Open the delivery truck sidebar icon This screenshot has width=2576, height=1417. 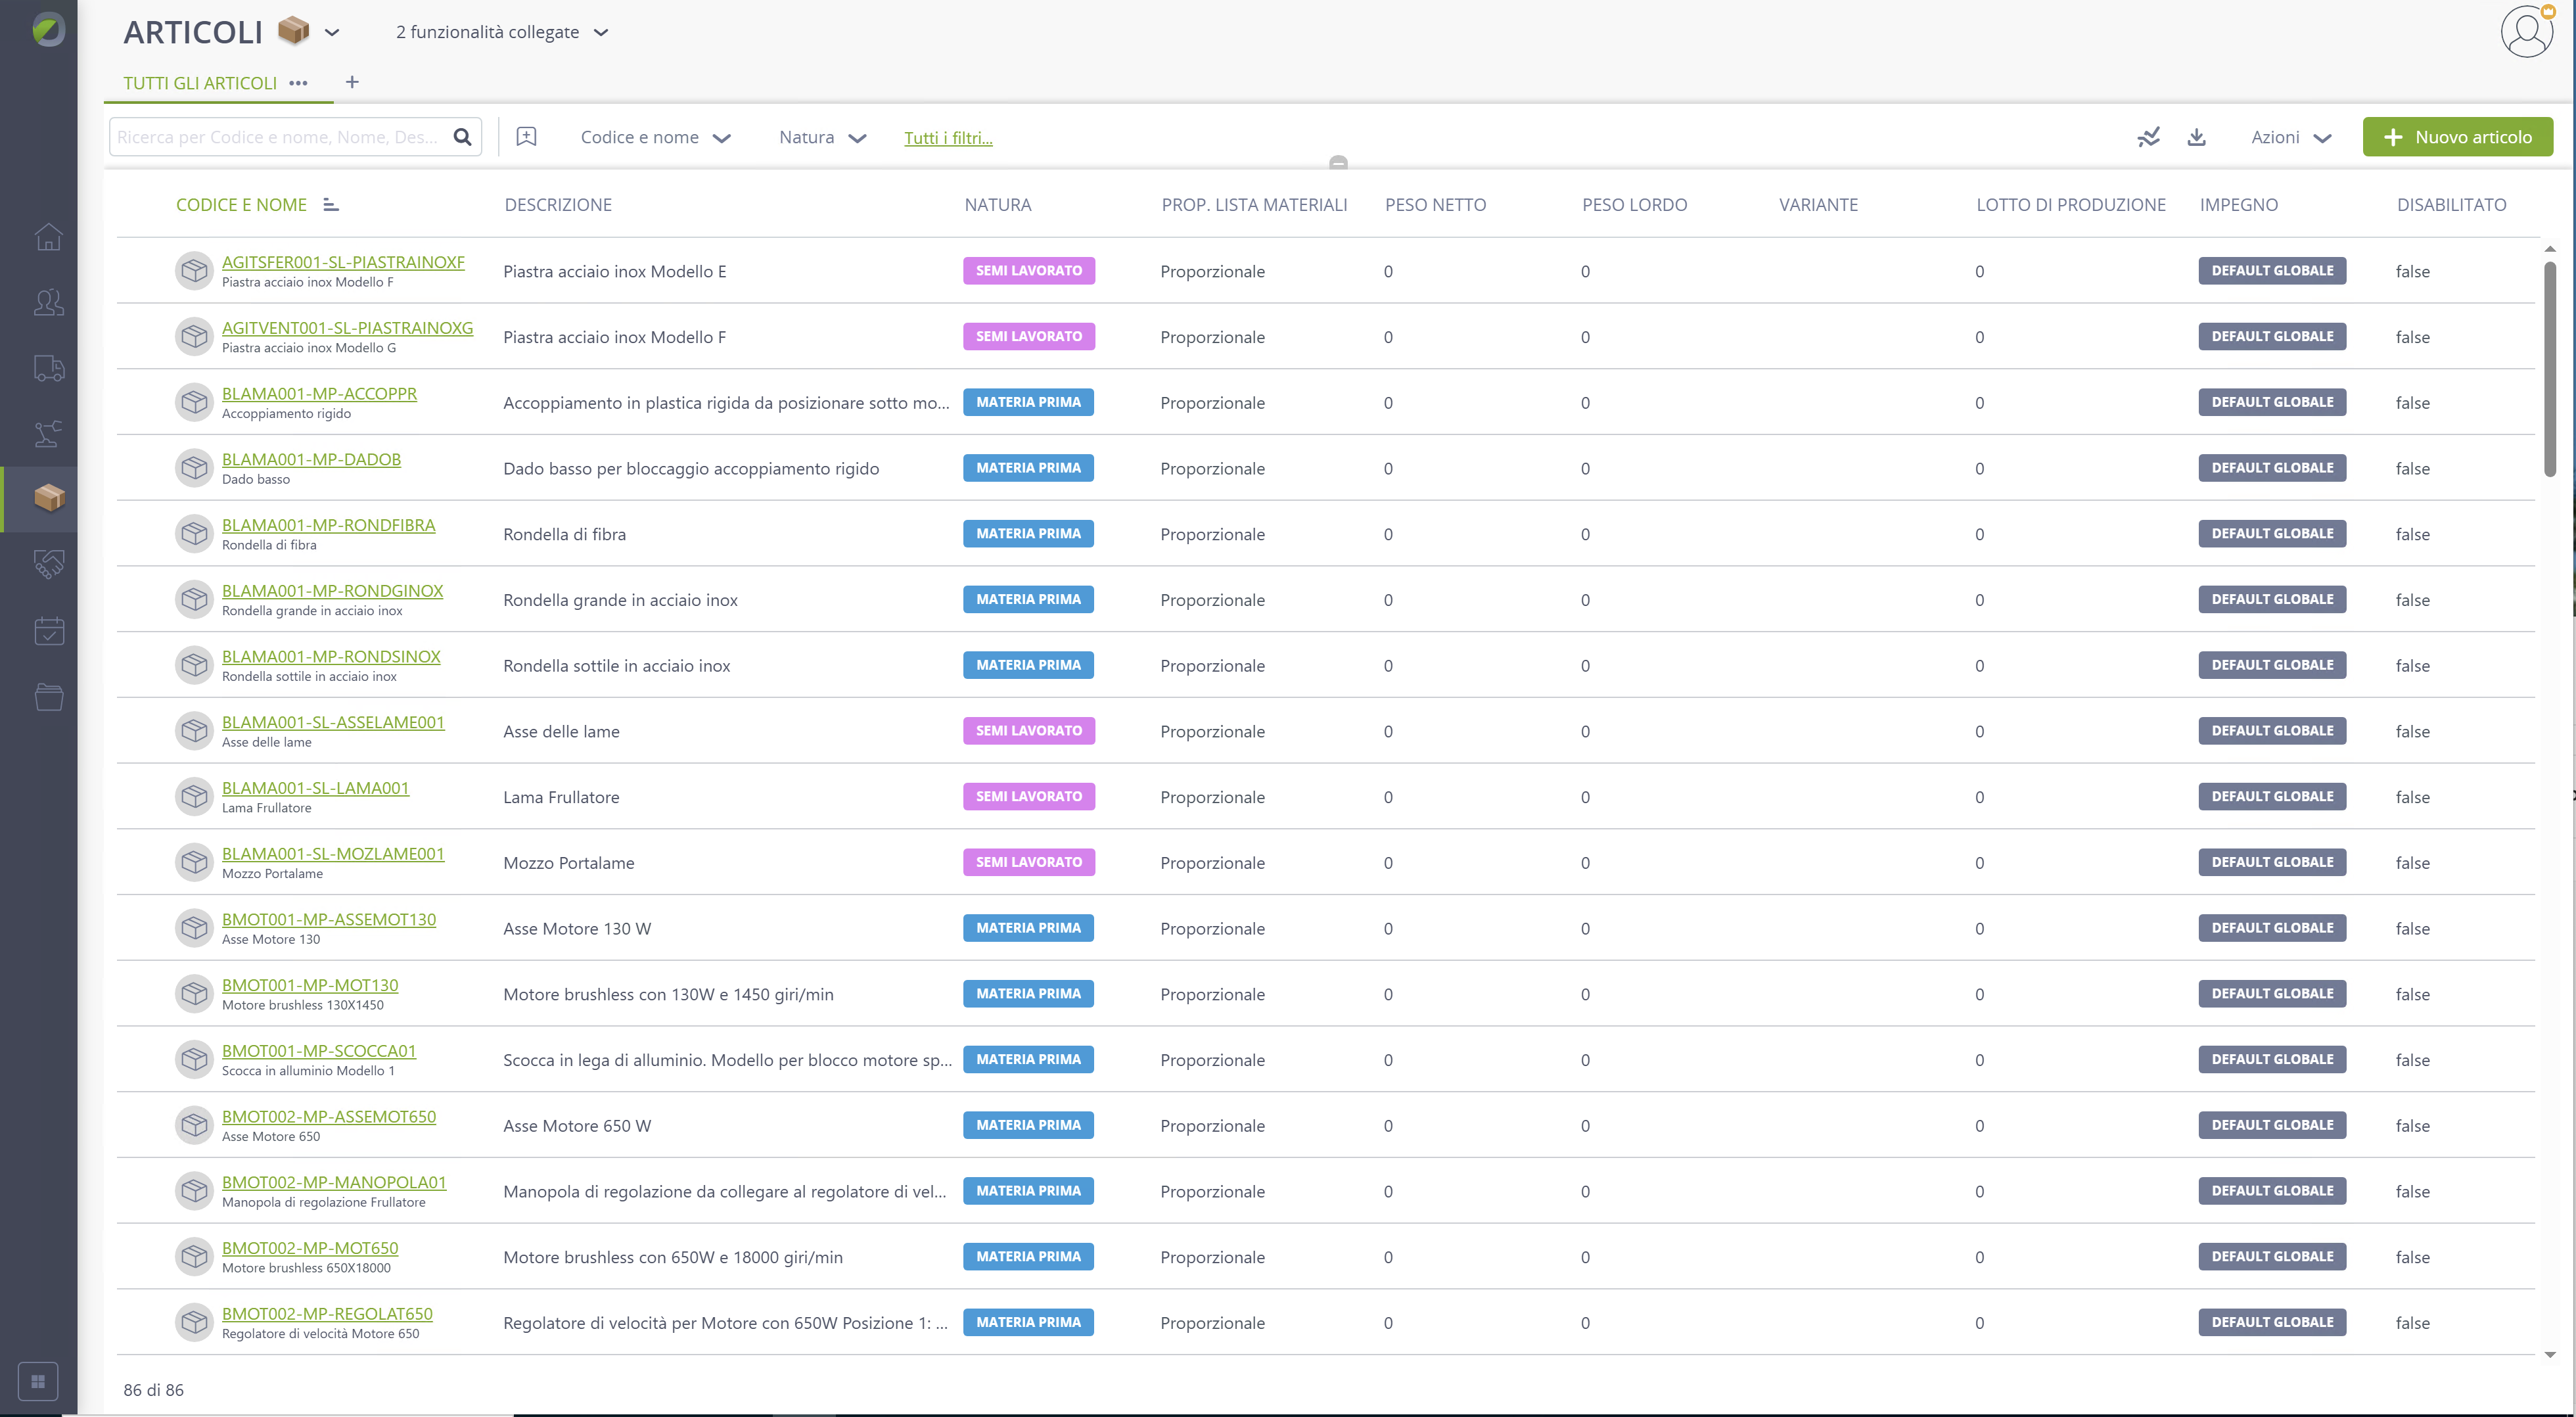[x=48, y=368]
